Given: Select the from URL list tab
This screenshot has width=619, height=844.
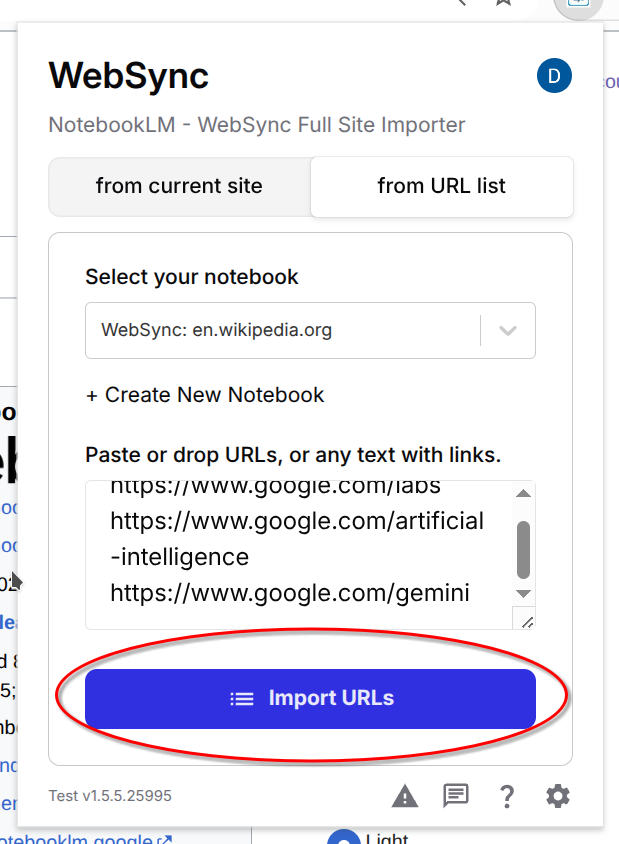Looking at the screenshot, I should pyautogui.click(x=441, y=187).
